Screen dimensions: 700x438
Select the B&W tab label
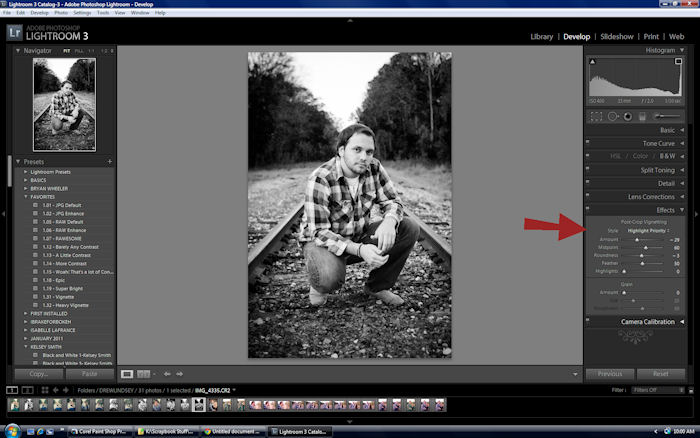(667, 156)
